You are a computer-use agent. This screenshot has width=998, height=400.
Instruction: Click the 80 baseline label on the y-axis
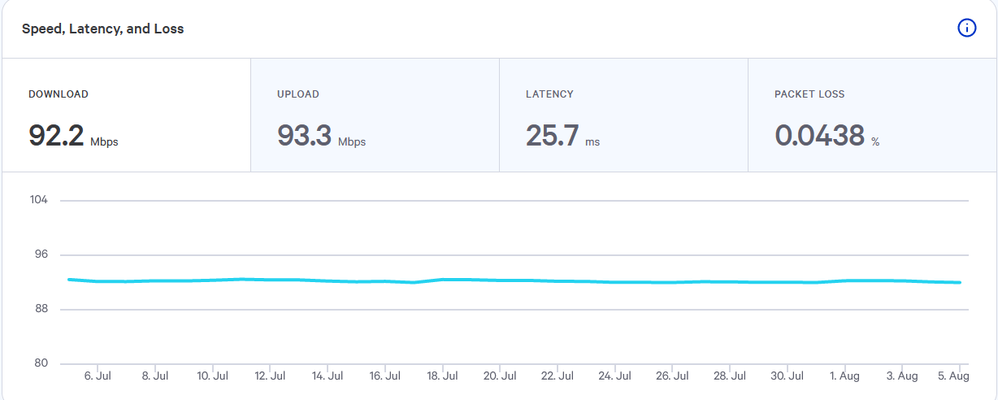tap(40, 364)
